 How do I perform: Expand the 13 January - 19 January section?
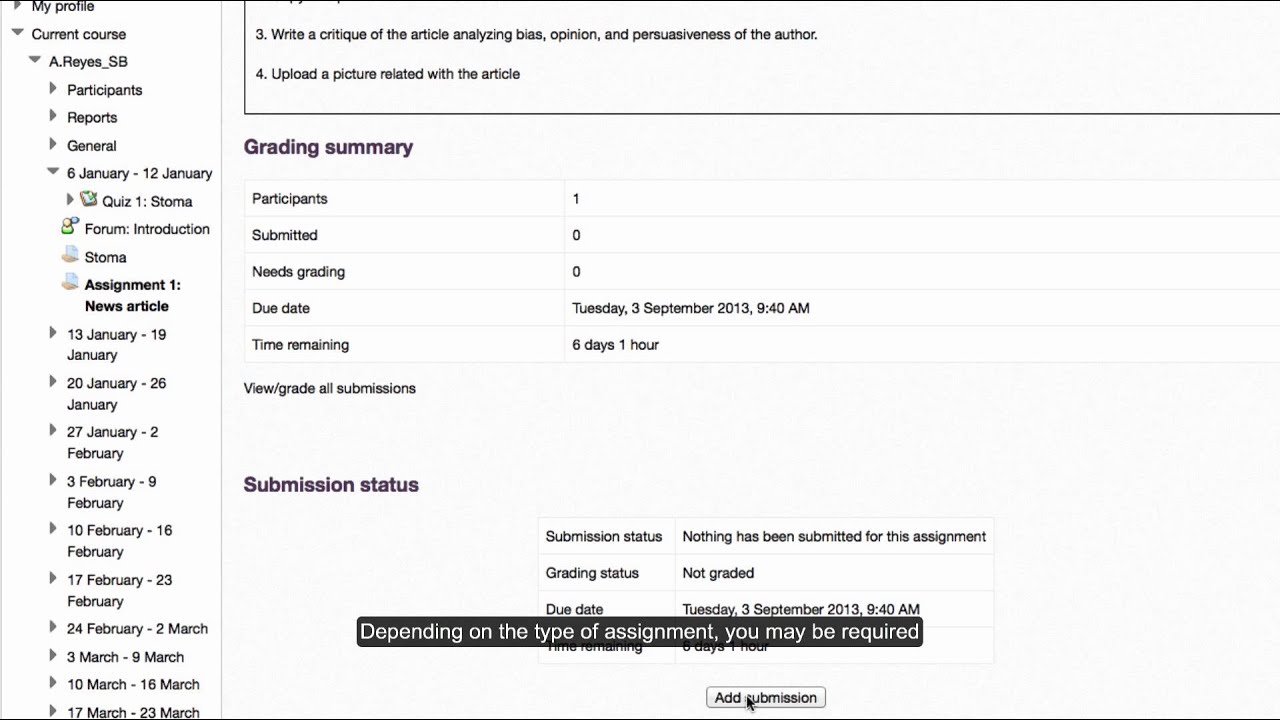53,333
